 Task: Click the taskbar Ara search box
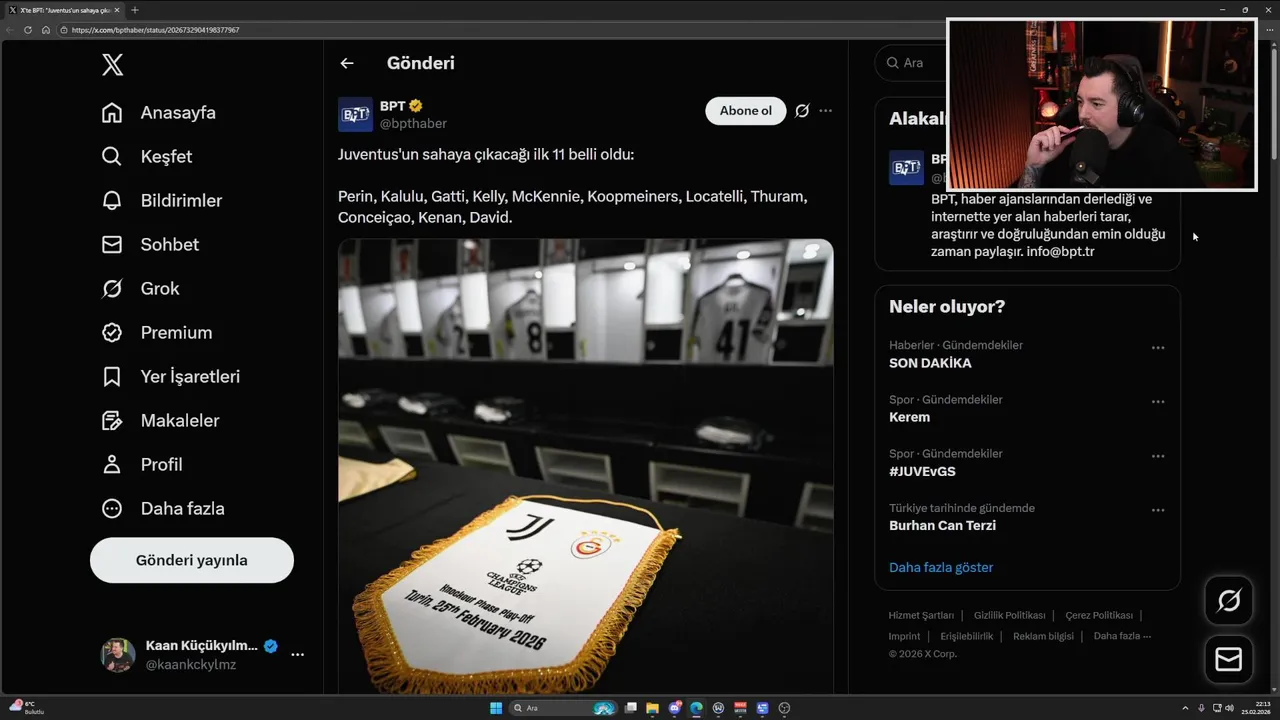point(563,708)
